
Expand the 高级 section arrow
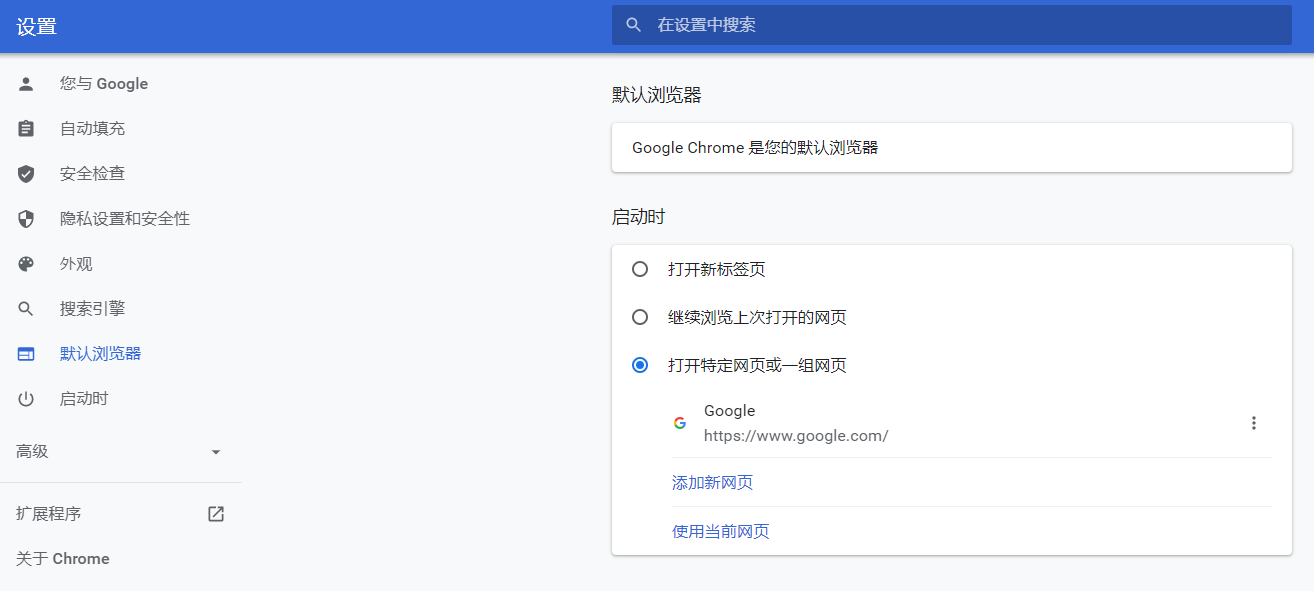216,452
